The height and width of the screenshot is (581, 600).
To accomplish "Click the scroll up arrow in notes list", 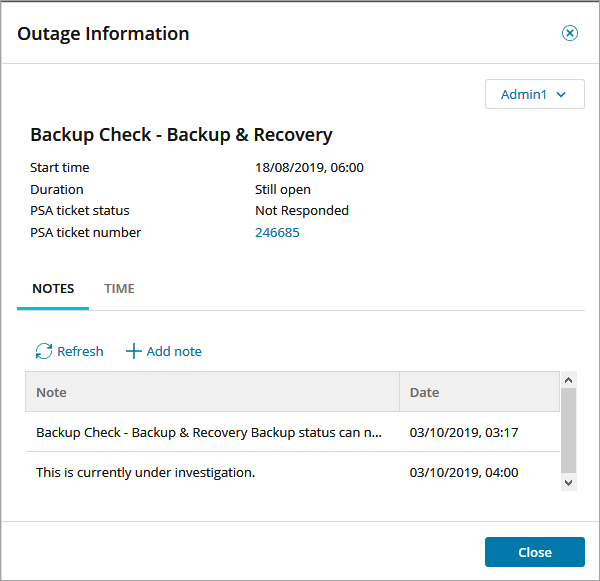I will [569, 381].
